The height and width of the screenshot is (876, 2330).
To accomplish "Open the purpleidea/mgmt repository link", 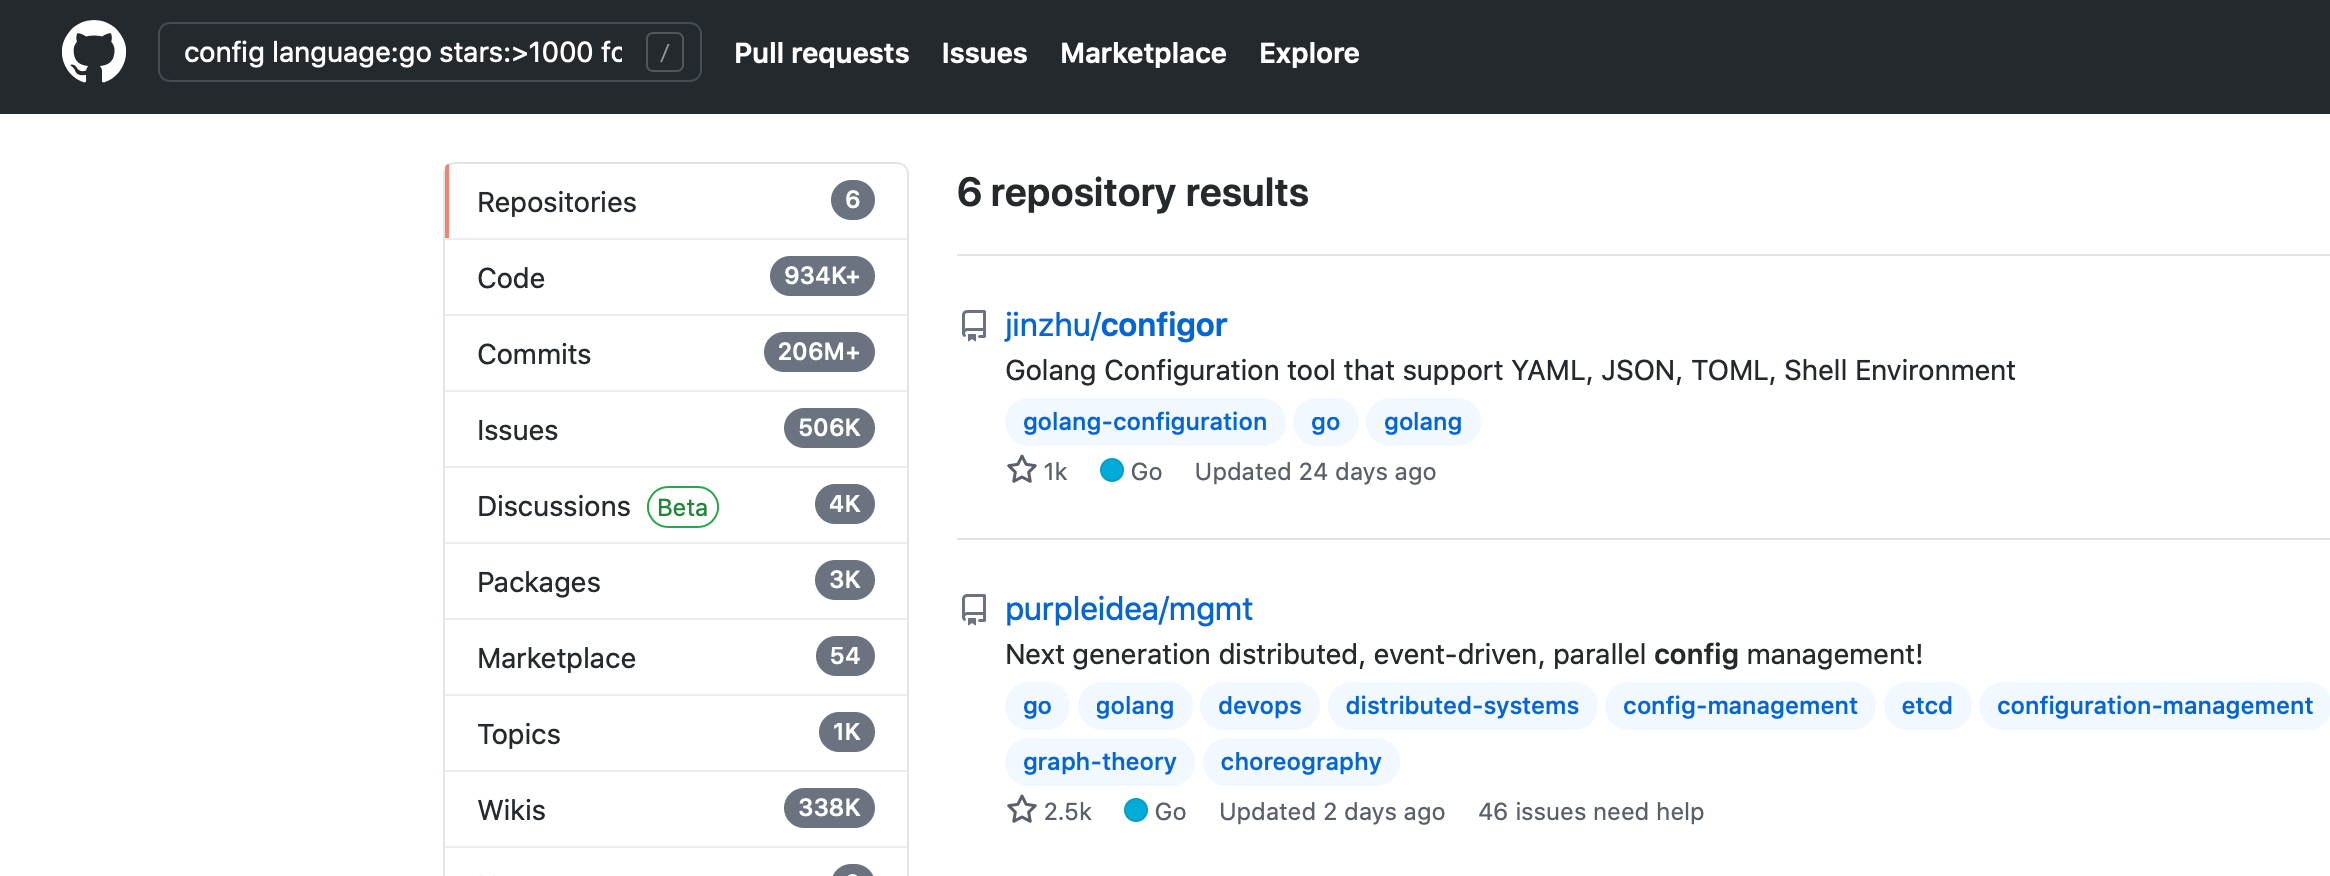I will click(1128, 609).
